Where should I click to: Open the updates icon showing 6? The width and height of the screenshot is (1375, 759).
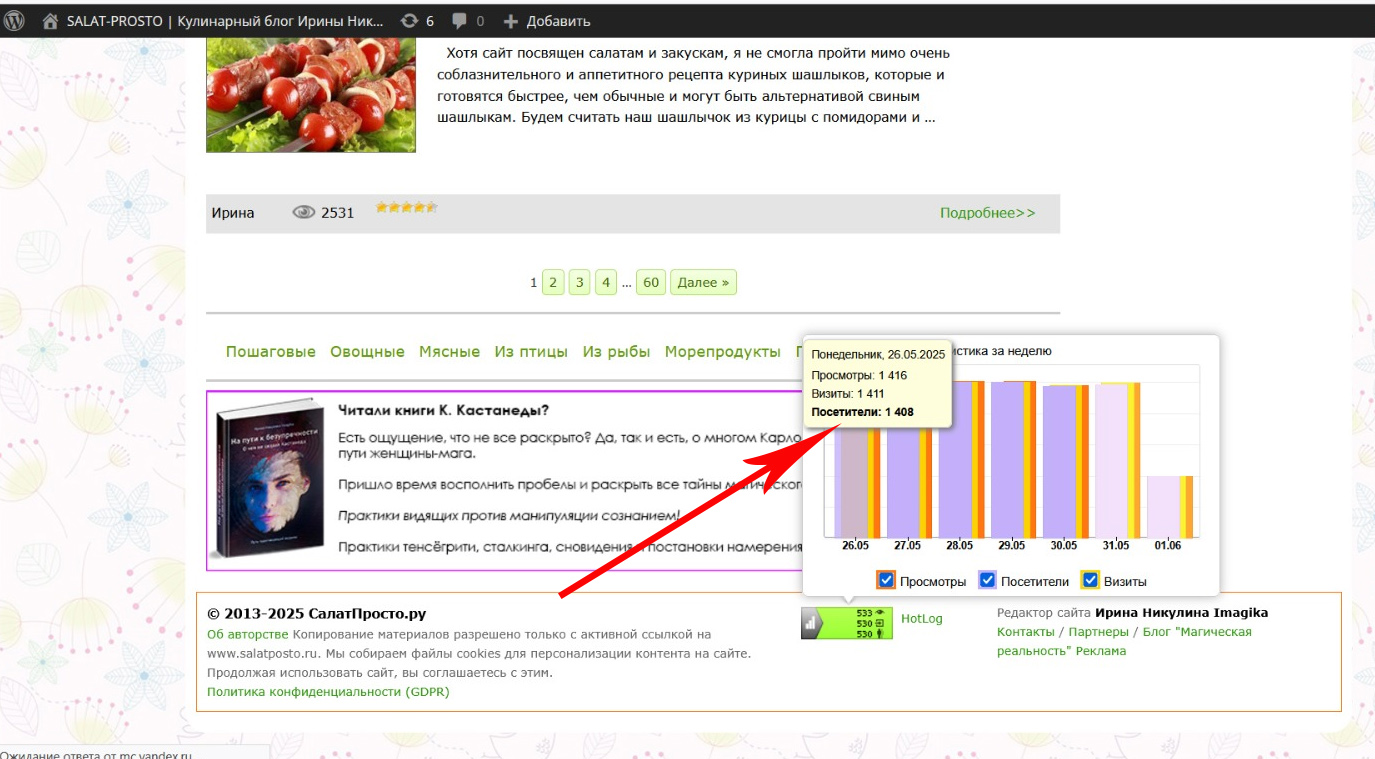[x=409, y=20]
